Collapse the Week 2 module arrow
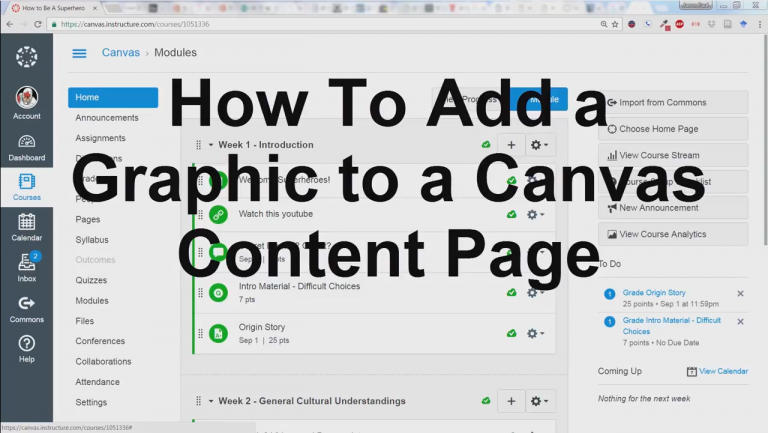The height and width of the screenshot is (433, 768). pyautogui.click(x=211, y=401)
